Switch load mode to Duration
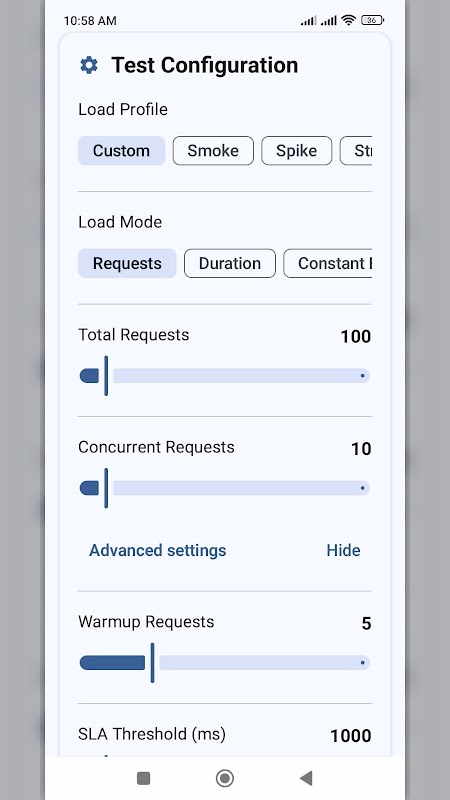Screen dimensions: 450x800 point(230,263)
